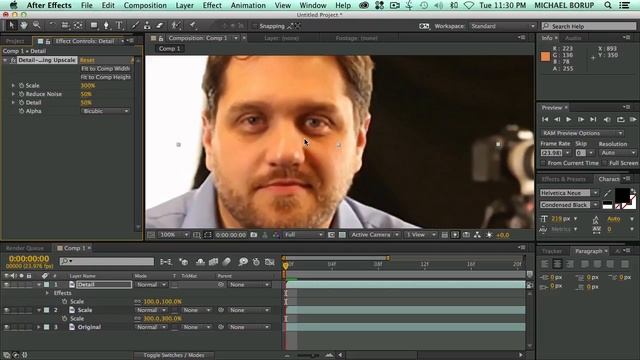This screenshot has width=640, height=360.
Task: Open RAM Preview Options dropdown
Action: 582,133
